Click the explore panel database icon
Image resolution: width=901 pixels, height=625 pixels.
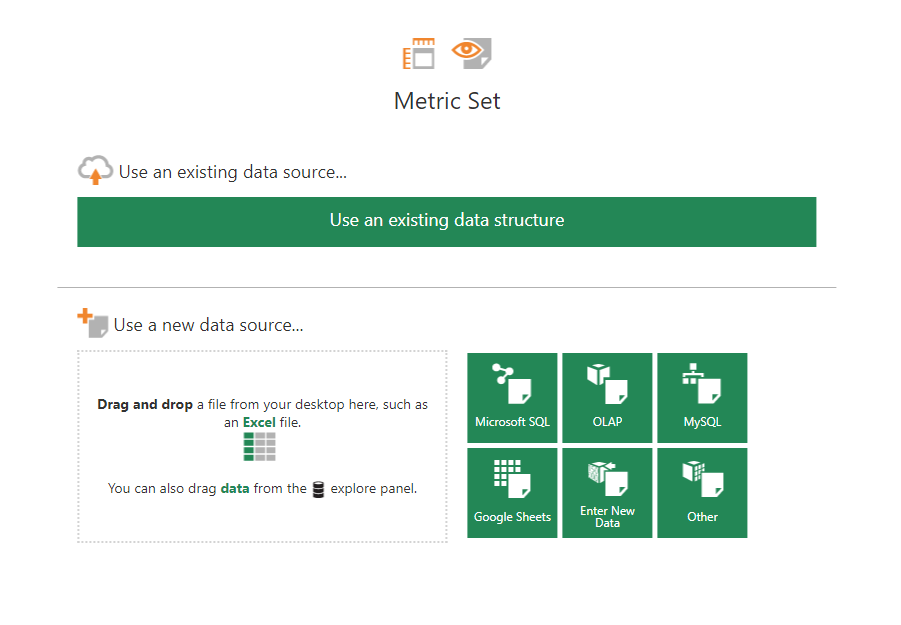pyautogui.click(x=318, y=489)
